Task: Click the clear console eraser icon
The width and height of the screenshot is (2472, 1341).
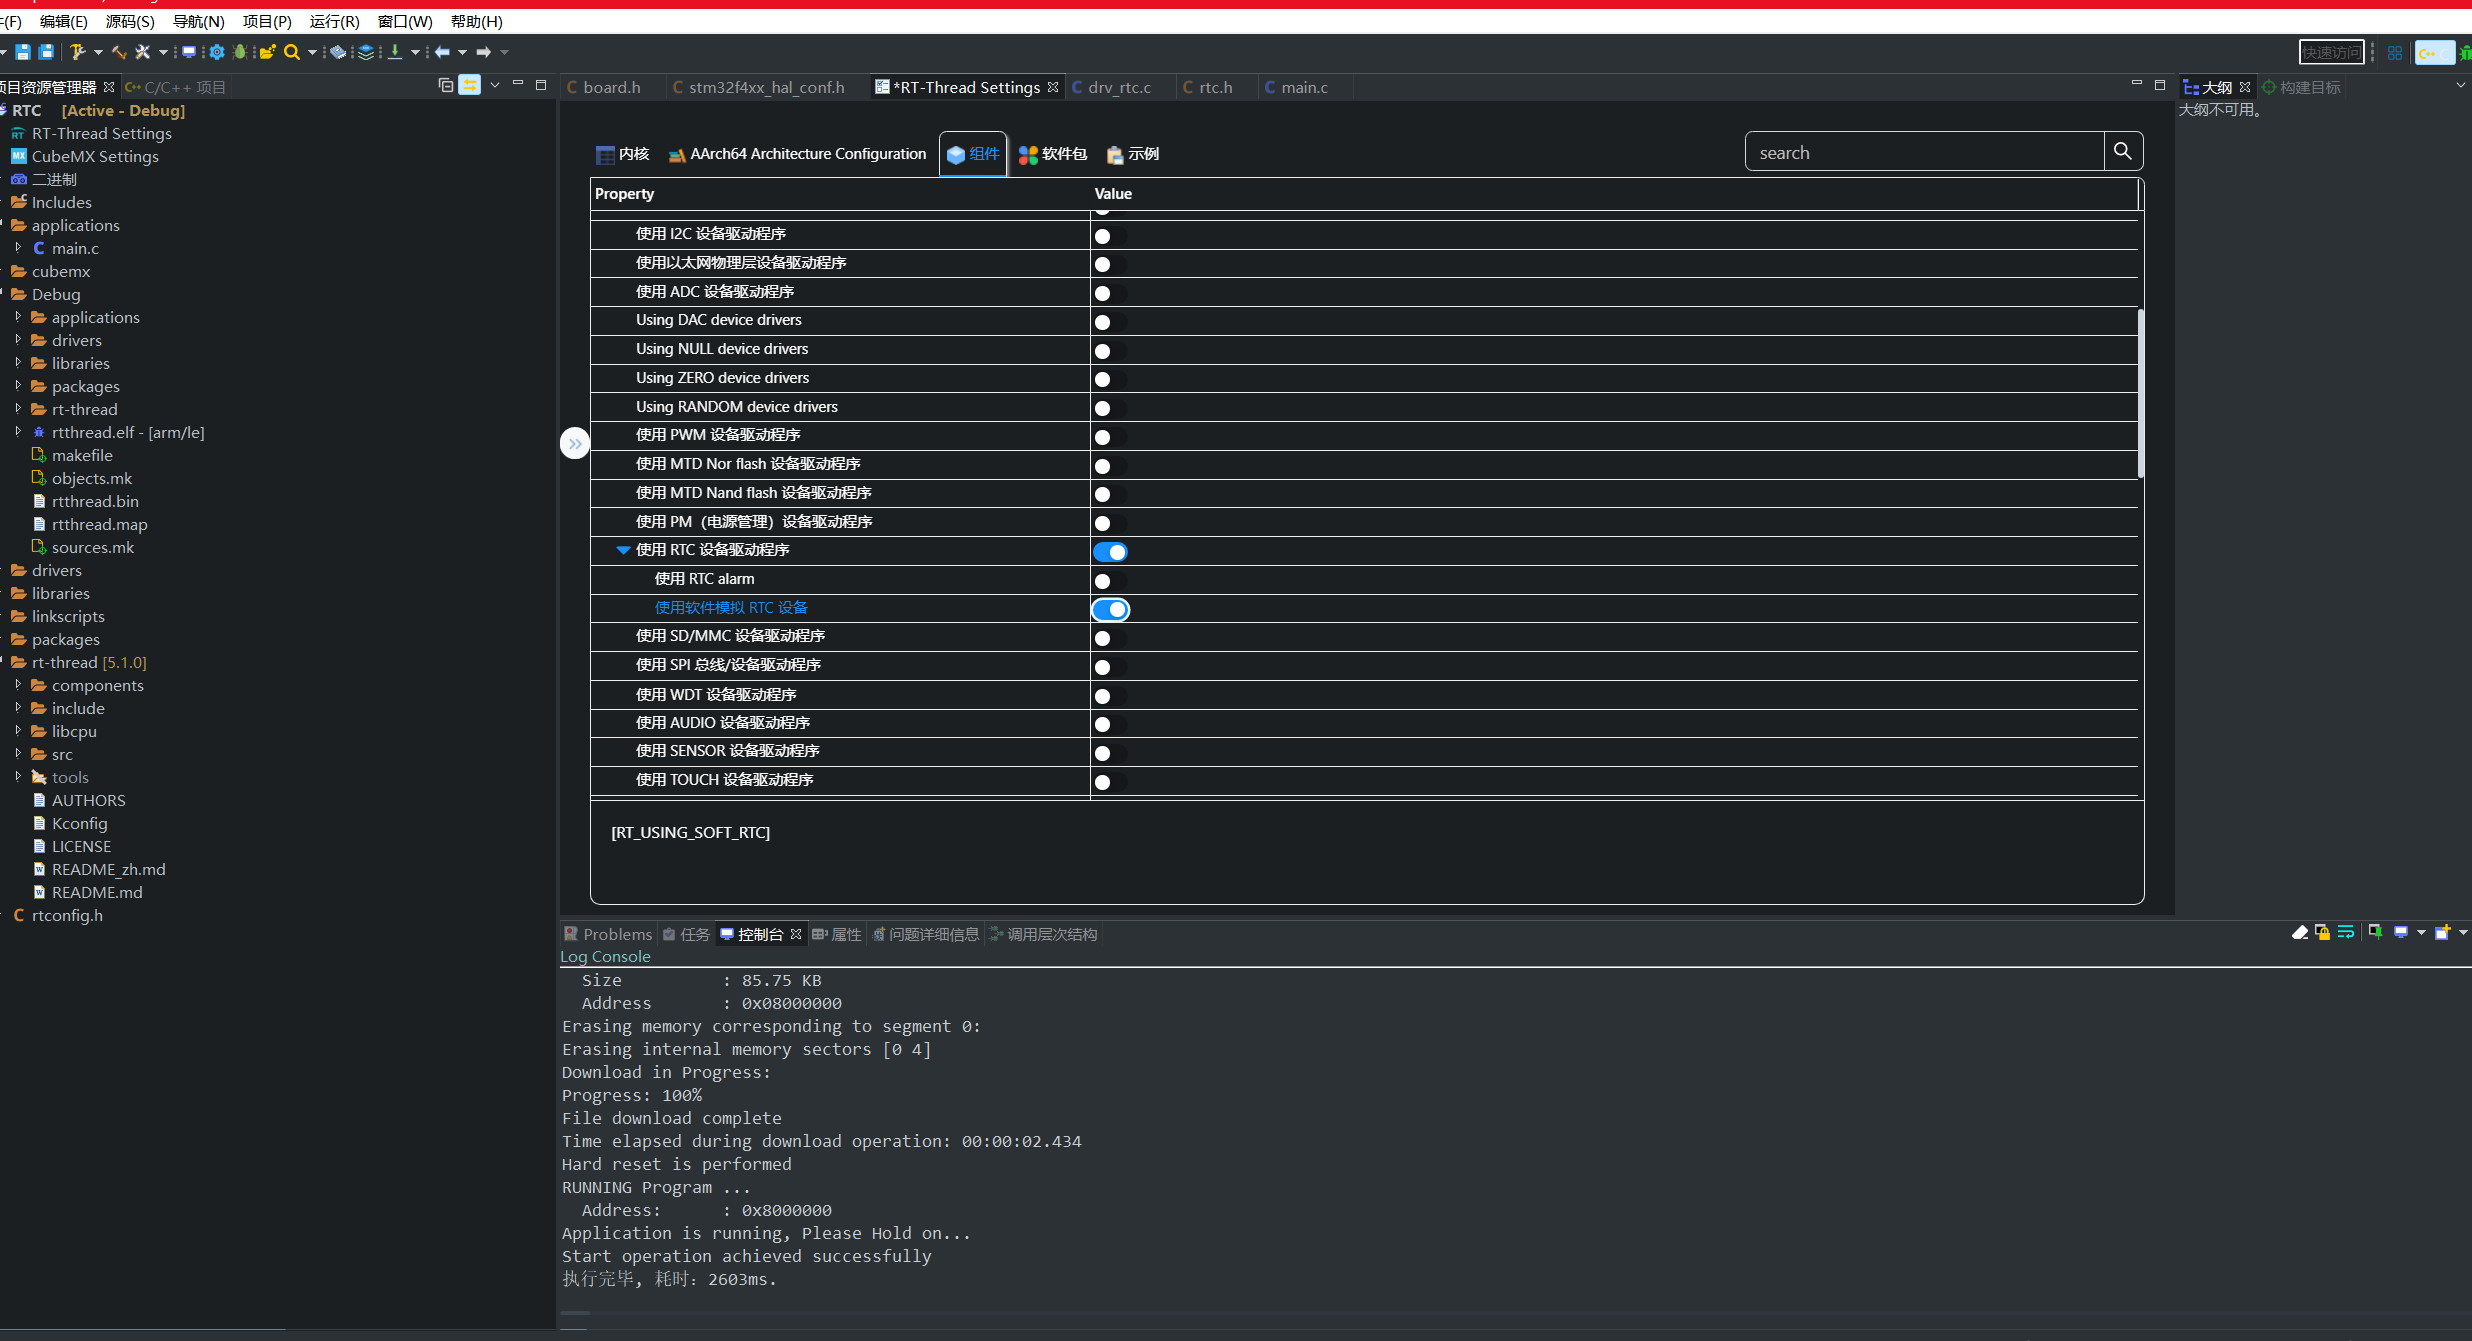Action: [x=2299, y=933]
